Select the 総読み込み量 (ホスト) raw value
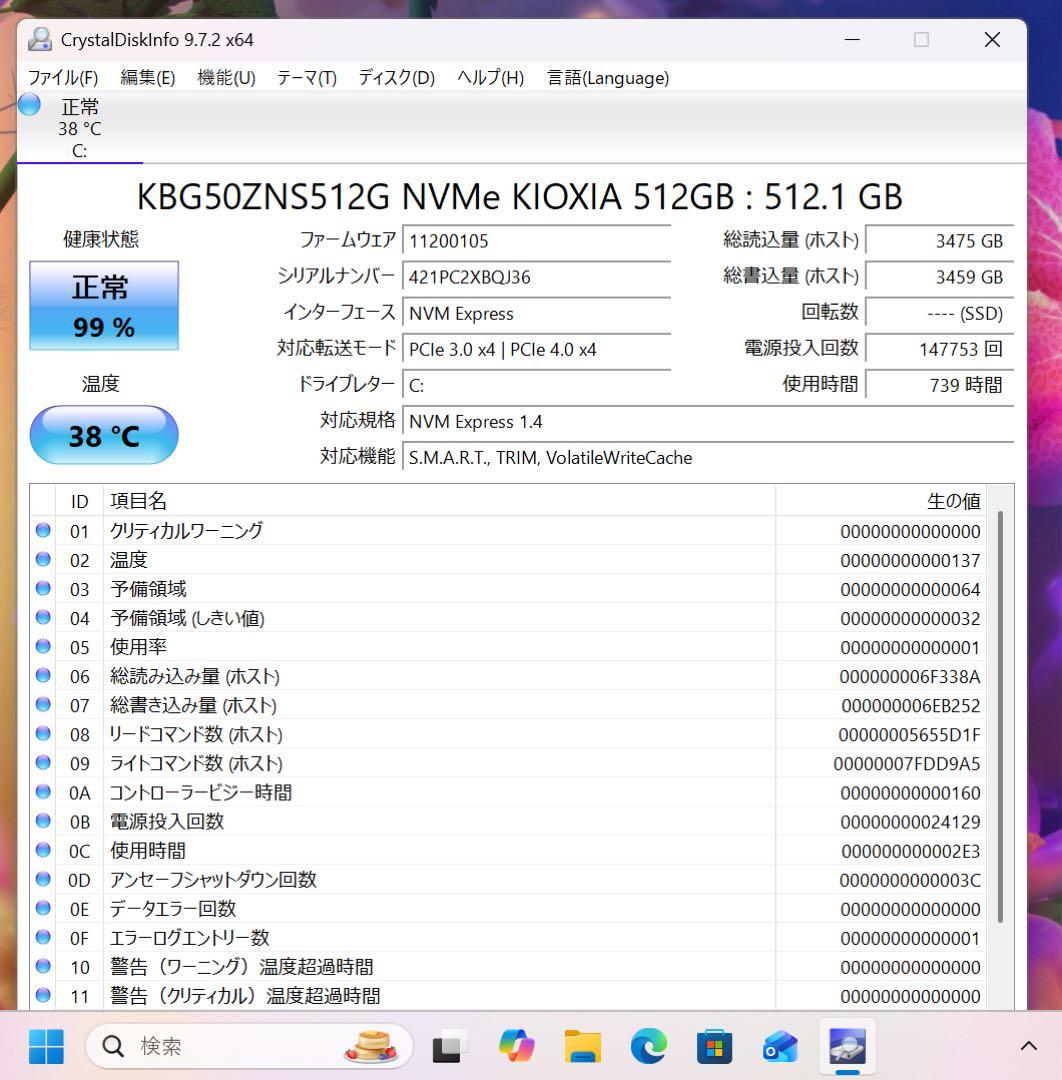Screen dimensions: 1062x1080 tap(910, 676)
